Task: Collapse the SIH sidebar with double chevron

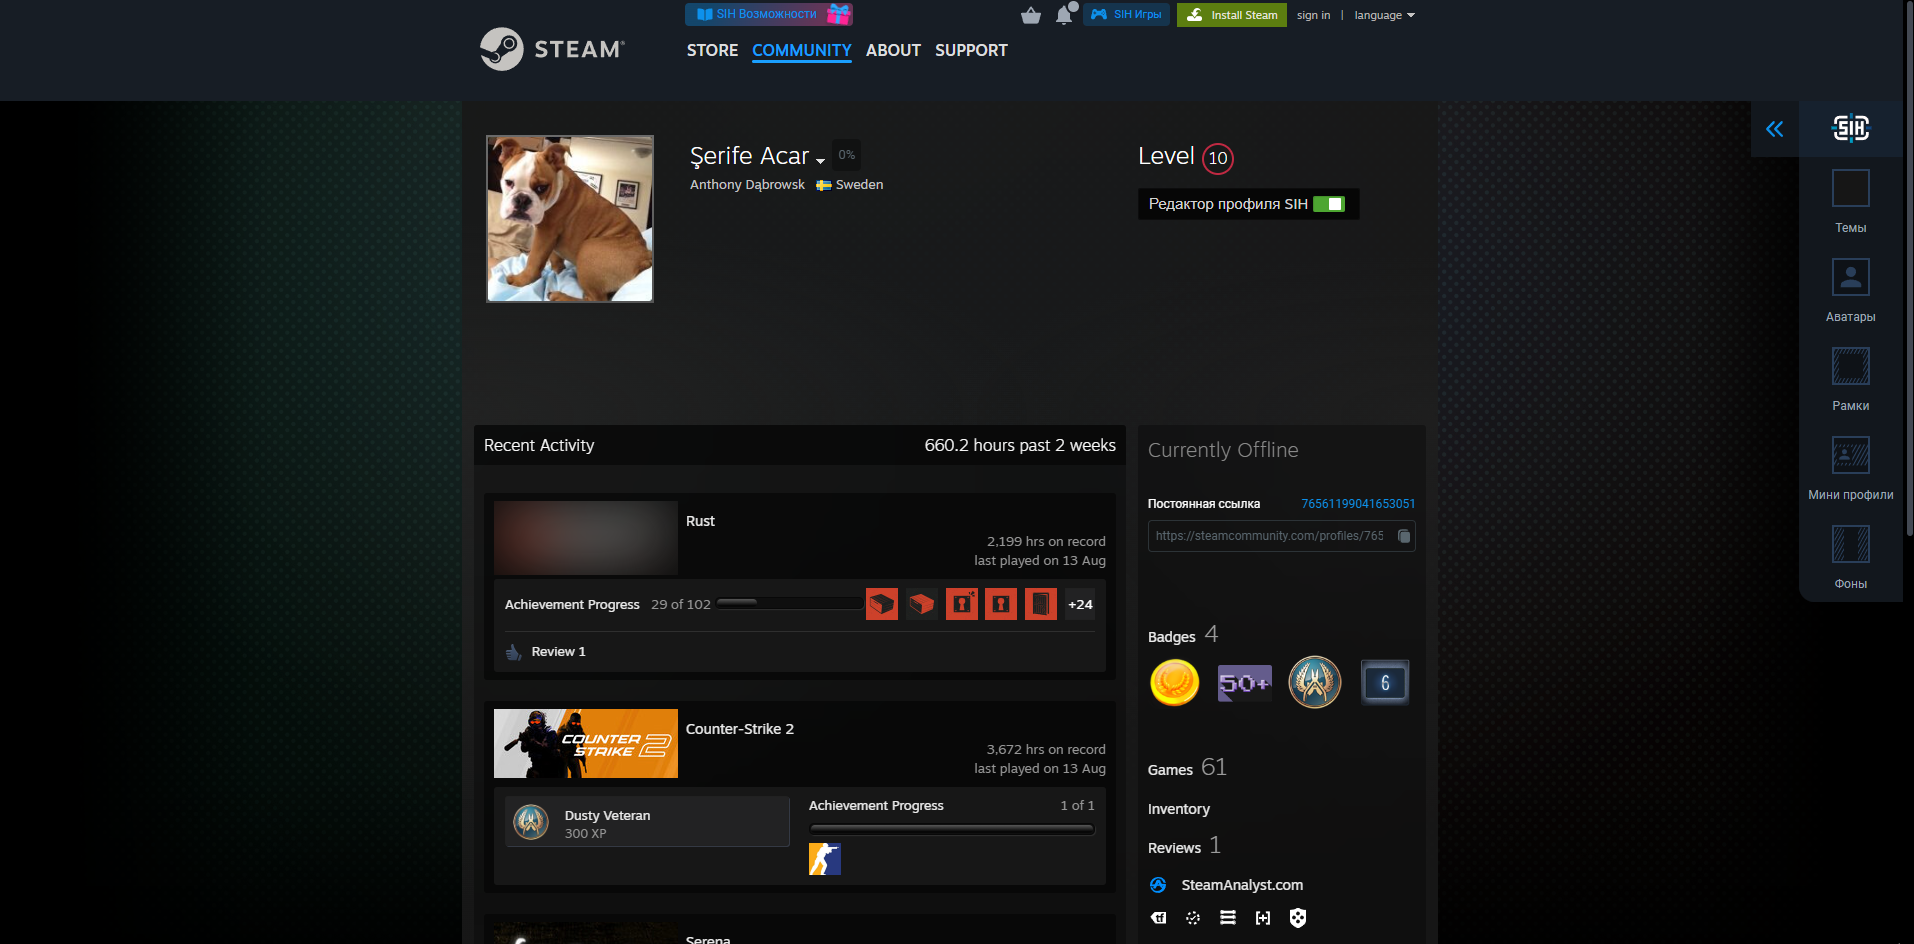Action: 1775,129
